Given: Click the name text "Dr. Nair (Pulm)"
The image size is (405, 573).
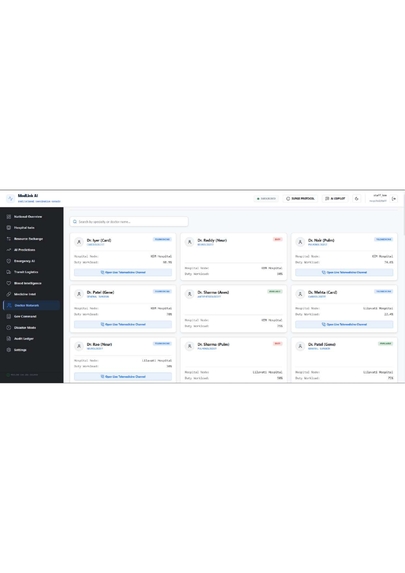Looking at the screenshot, I should click(321, 240).
